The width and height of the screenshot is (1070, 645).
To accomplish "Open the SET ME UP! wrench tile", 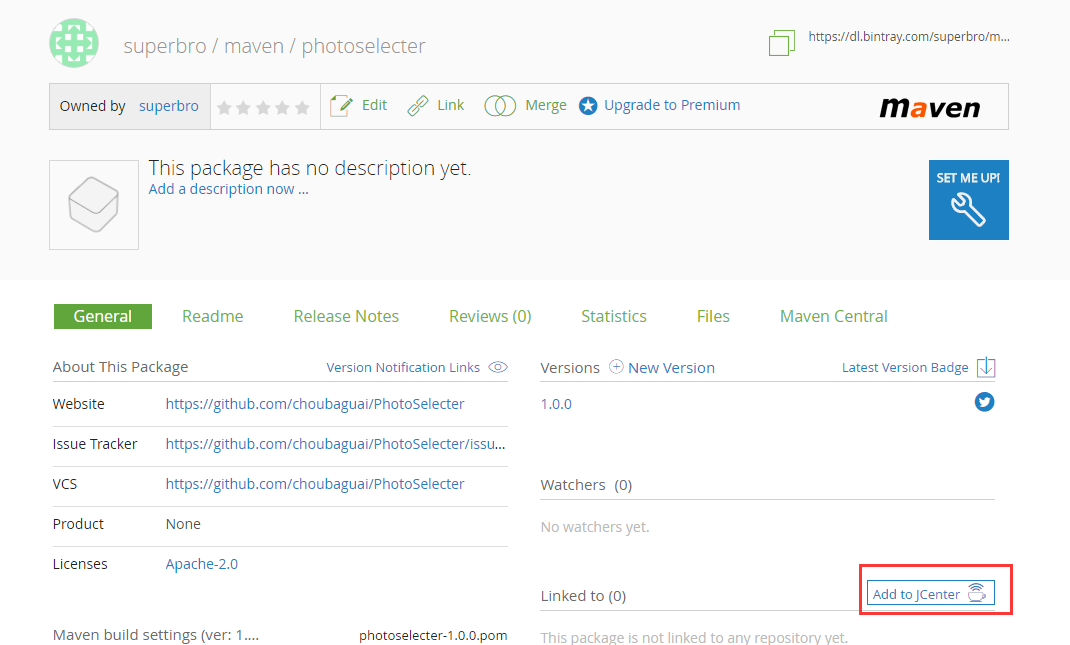I will click(x=968, y=200).
